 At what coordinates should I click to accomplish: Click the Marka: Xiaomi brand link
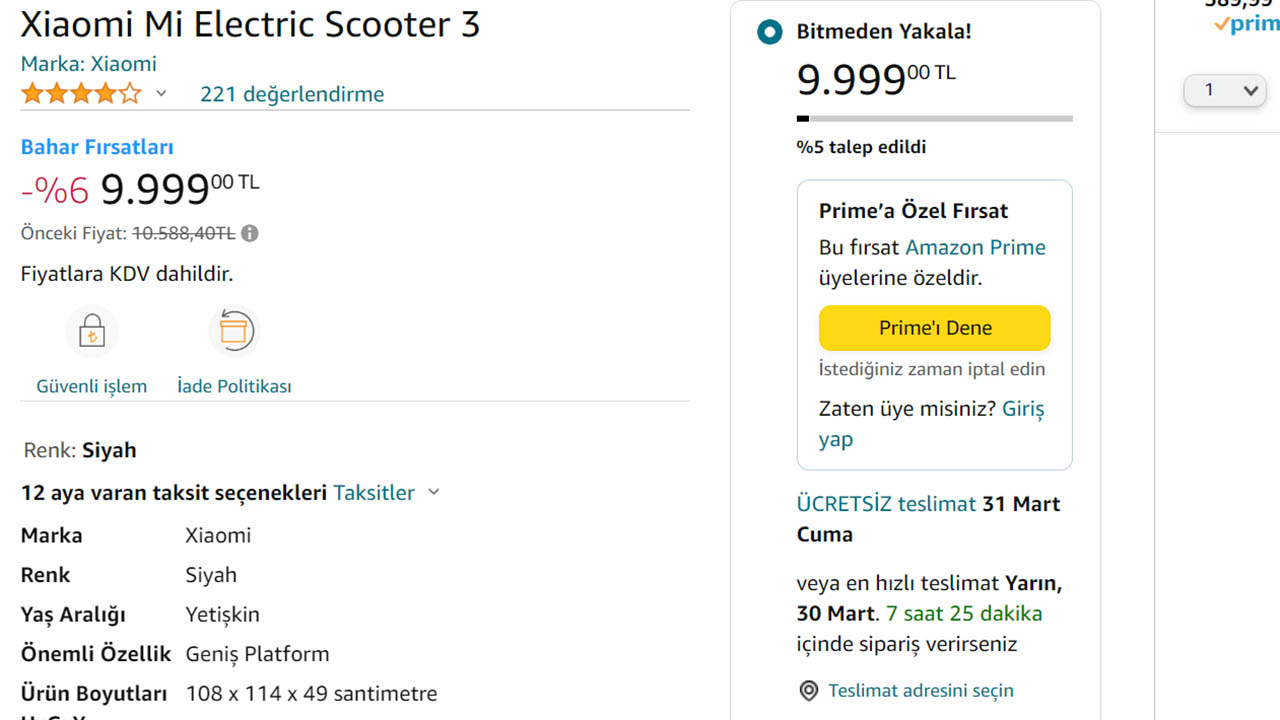[89, 64]
